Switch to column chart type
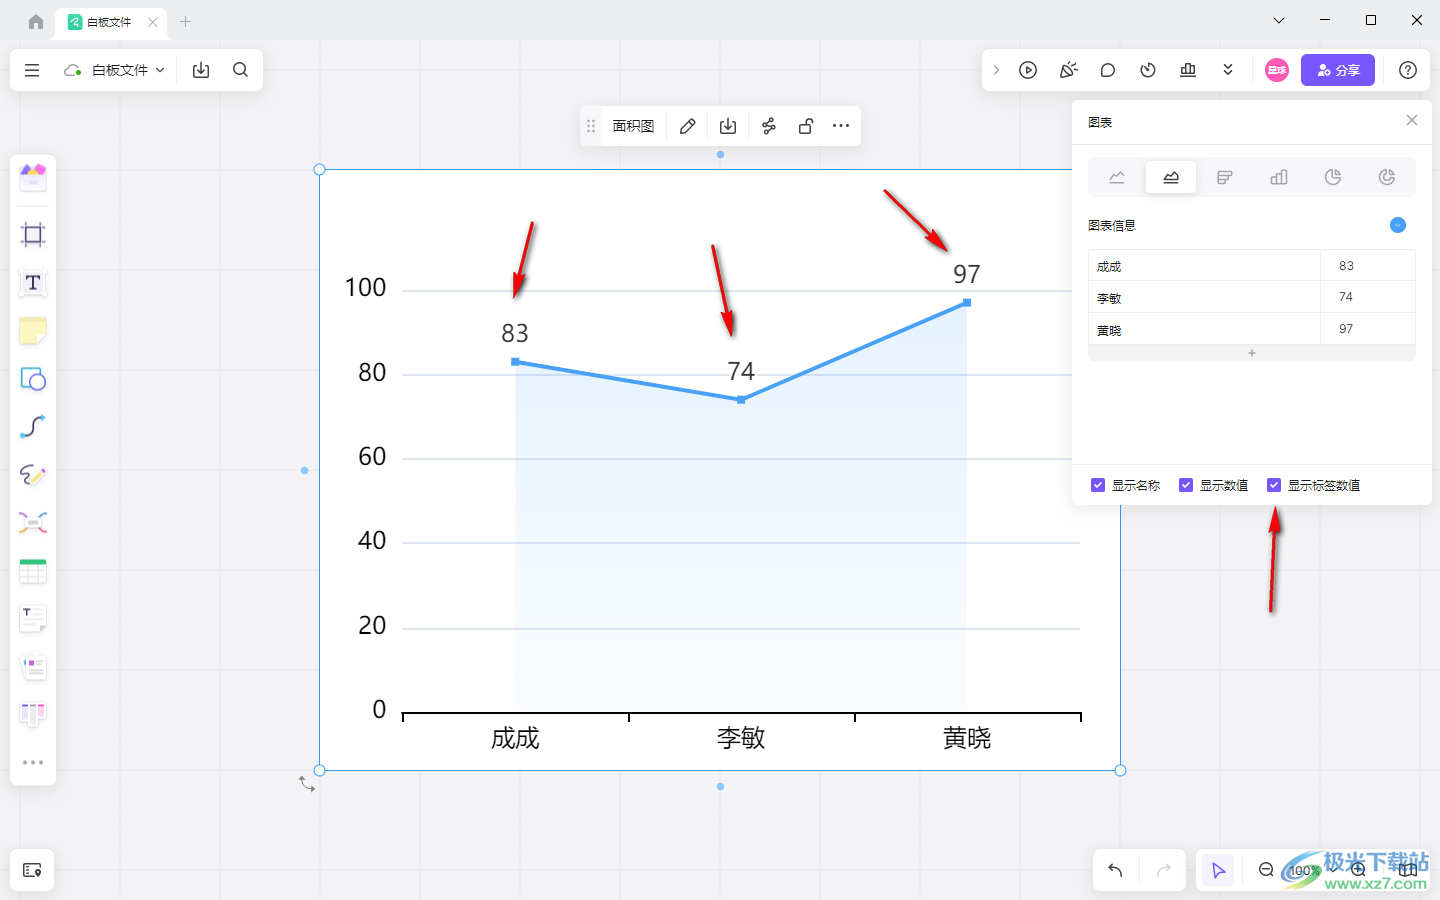The height and width of the screenshot is (900, 1440). [x=1279, y=177]
